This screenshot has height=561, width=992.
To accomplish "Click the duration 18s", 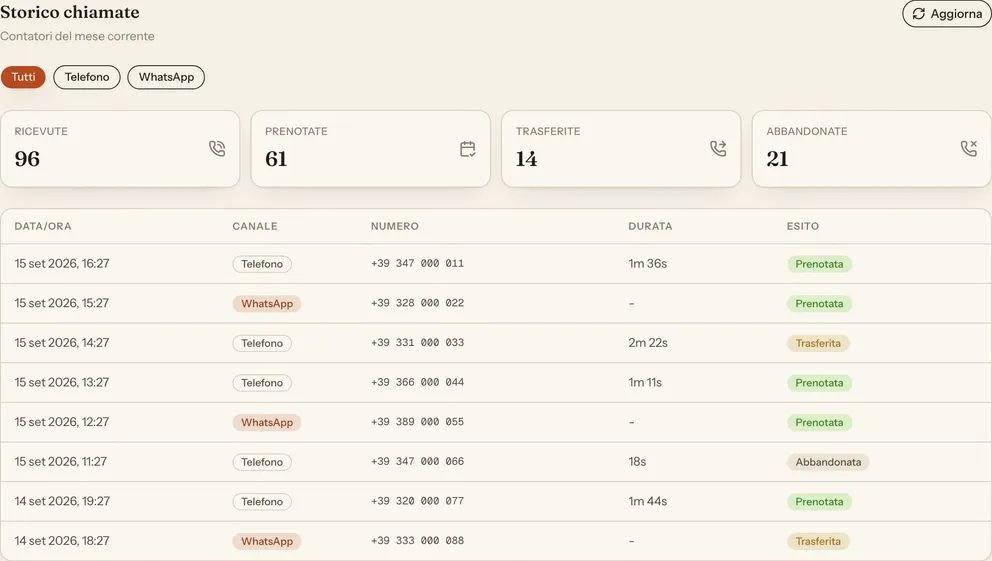I will tap(637, 462).
